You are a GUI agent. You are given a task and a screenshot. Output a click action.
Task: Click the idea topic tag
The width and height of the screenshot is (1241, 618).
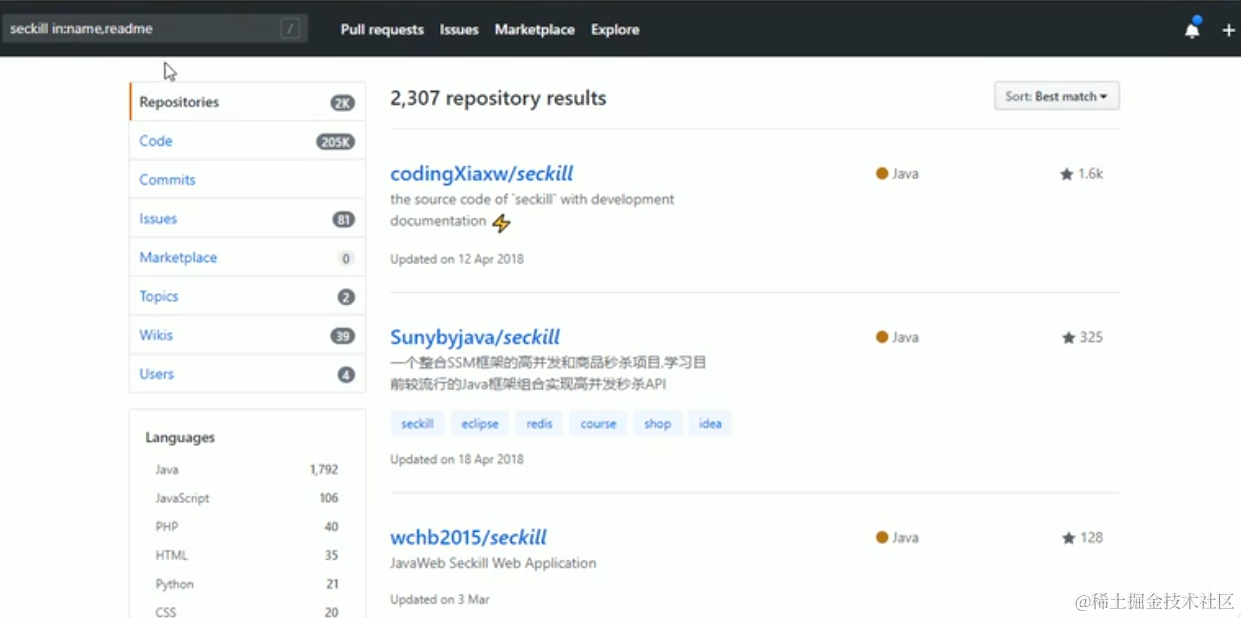[710, 424]
